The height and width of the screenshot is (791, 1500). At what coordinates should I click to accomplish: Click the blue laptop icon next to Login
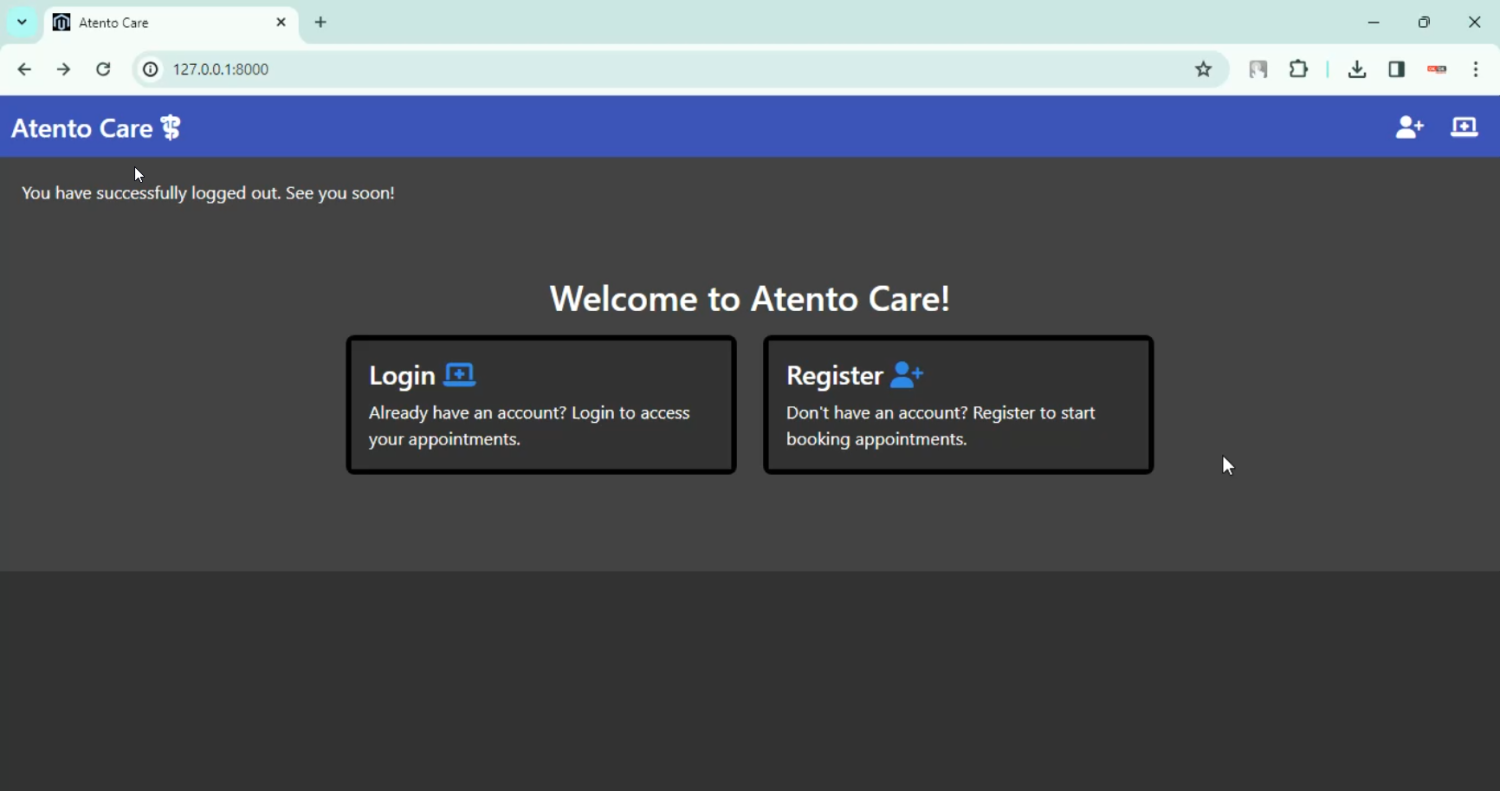[459, 375]
